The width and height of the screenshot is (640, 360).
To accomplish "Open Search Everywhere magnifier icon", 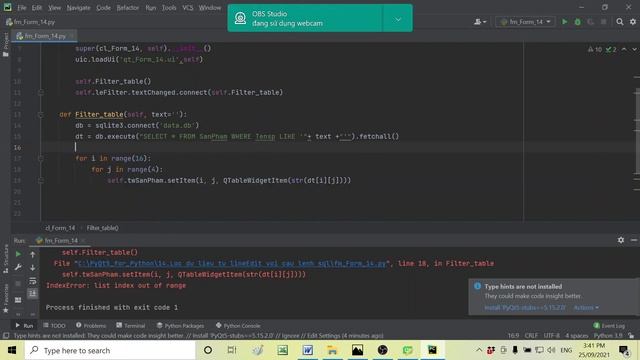I will tap(620, 22).
